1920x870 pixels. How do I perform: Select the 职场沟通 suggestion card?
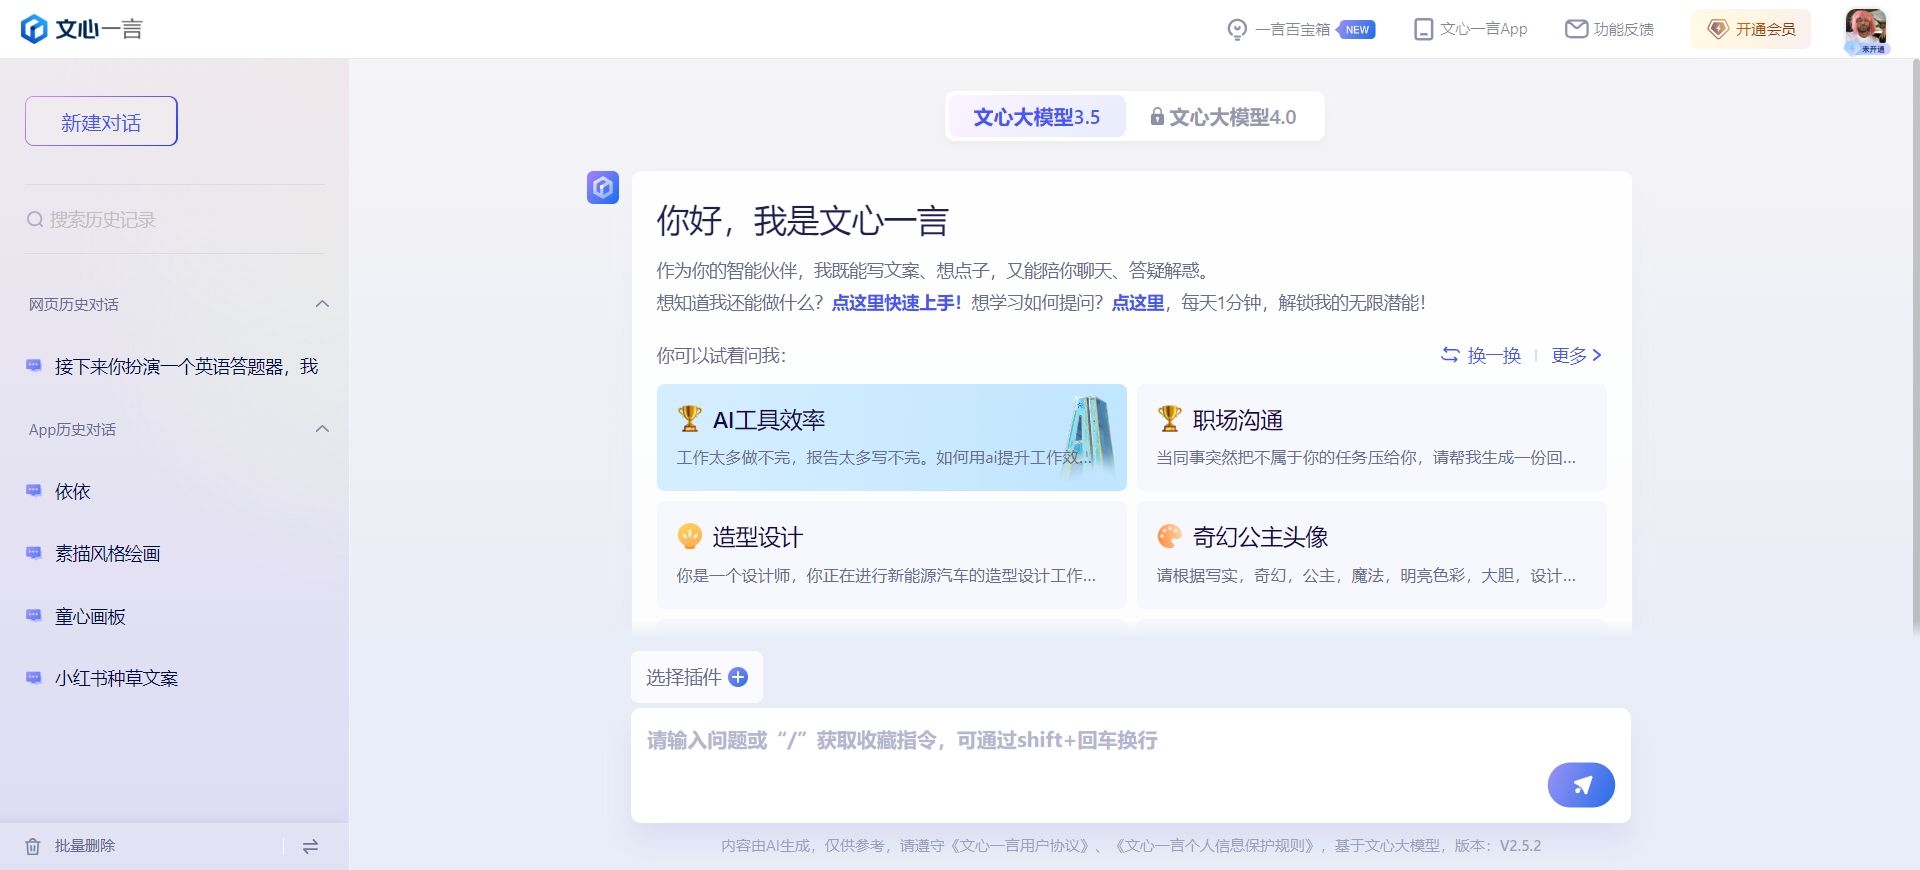coord(1371,437)
